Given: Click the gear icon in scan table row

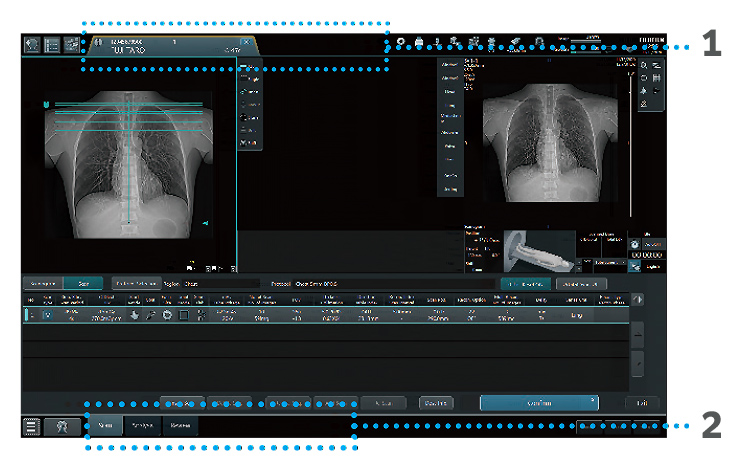Looking at the screenshot, I should [x=167, y=315].
